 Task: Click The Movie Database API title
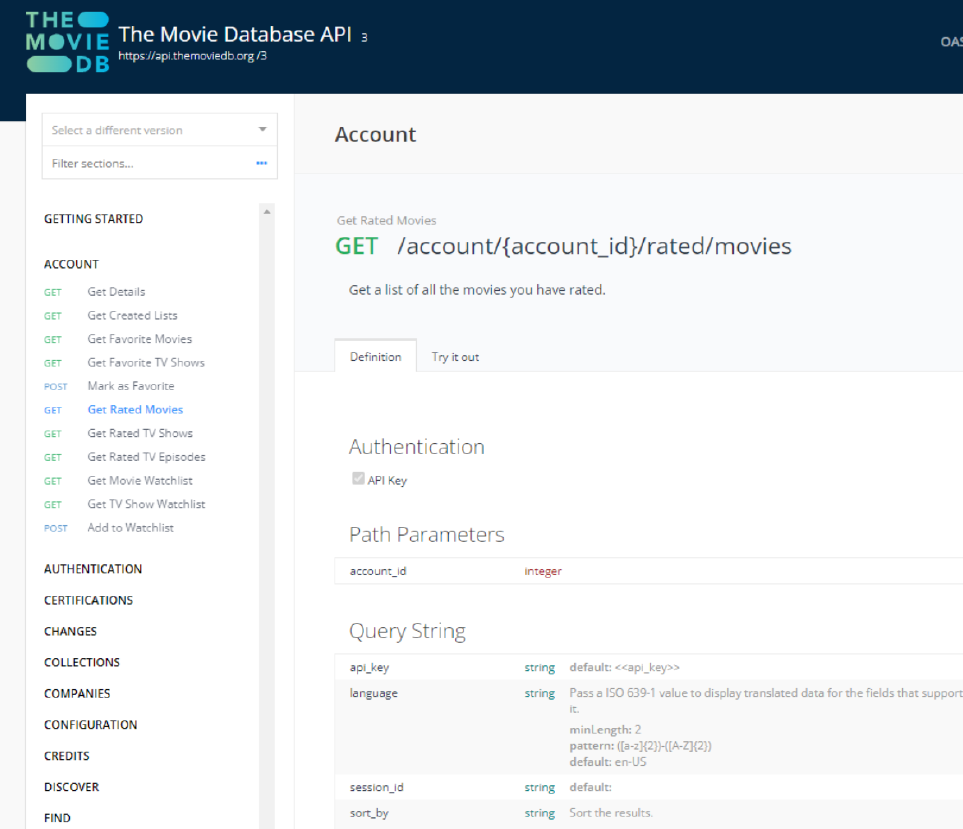(235, 34)
